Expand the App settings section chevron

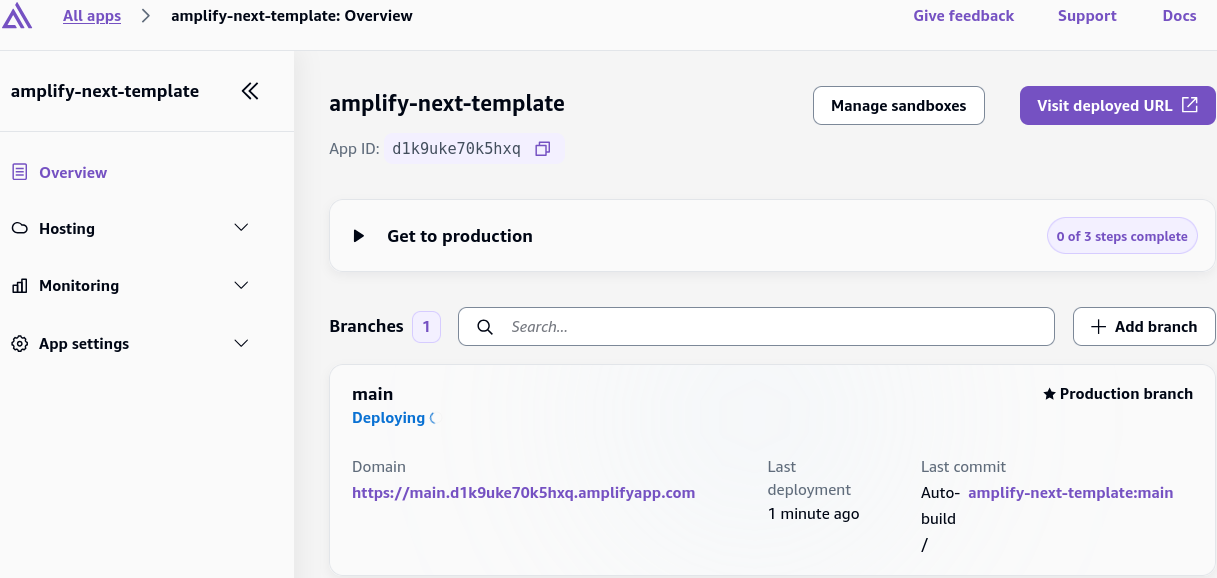[241, 344]
